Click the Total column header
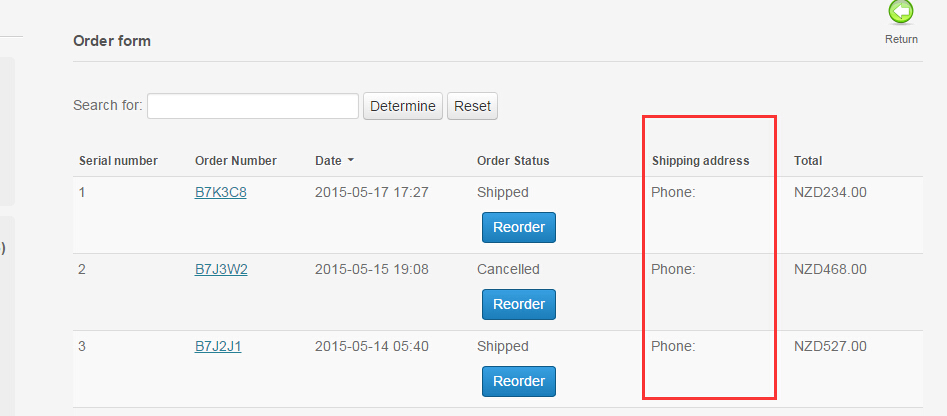The width and height of the screenshot is (947, 416). click(x=808, y=161)
